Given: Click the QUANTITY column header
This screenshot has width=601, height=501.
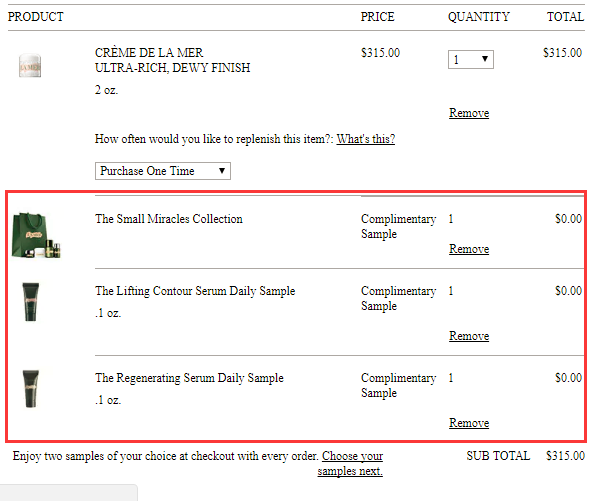Looking at the screenshot, I should 479,17.
